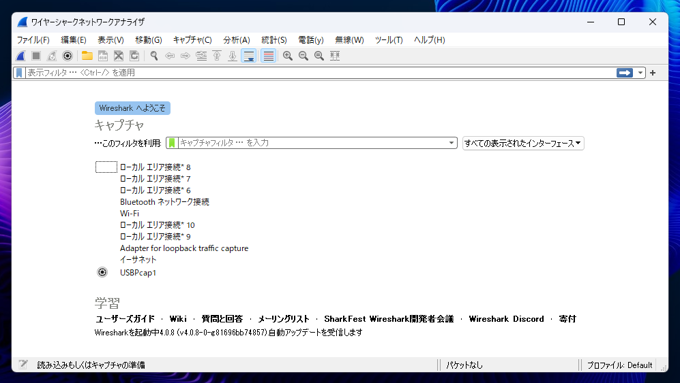Open the Wireshark Discord link

(x=506, y=319)
